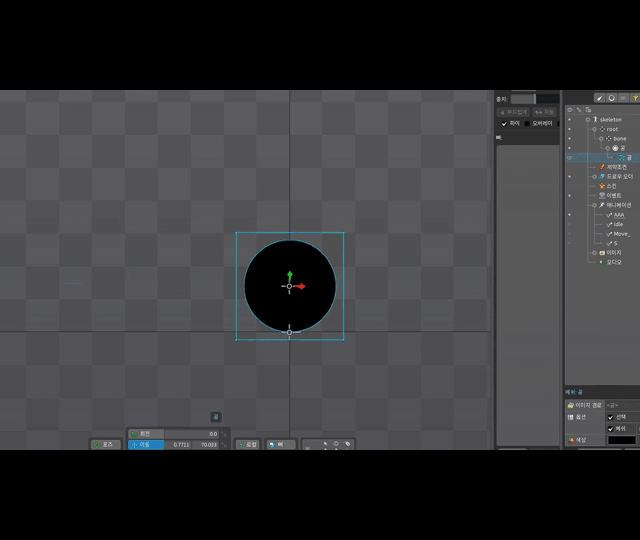Click the 로컬 (local) axis button

click(x=248, y=444)
